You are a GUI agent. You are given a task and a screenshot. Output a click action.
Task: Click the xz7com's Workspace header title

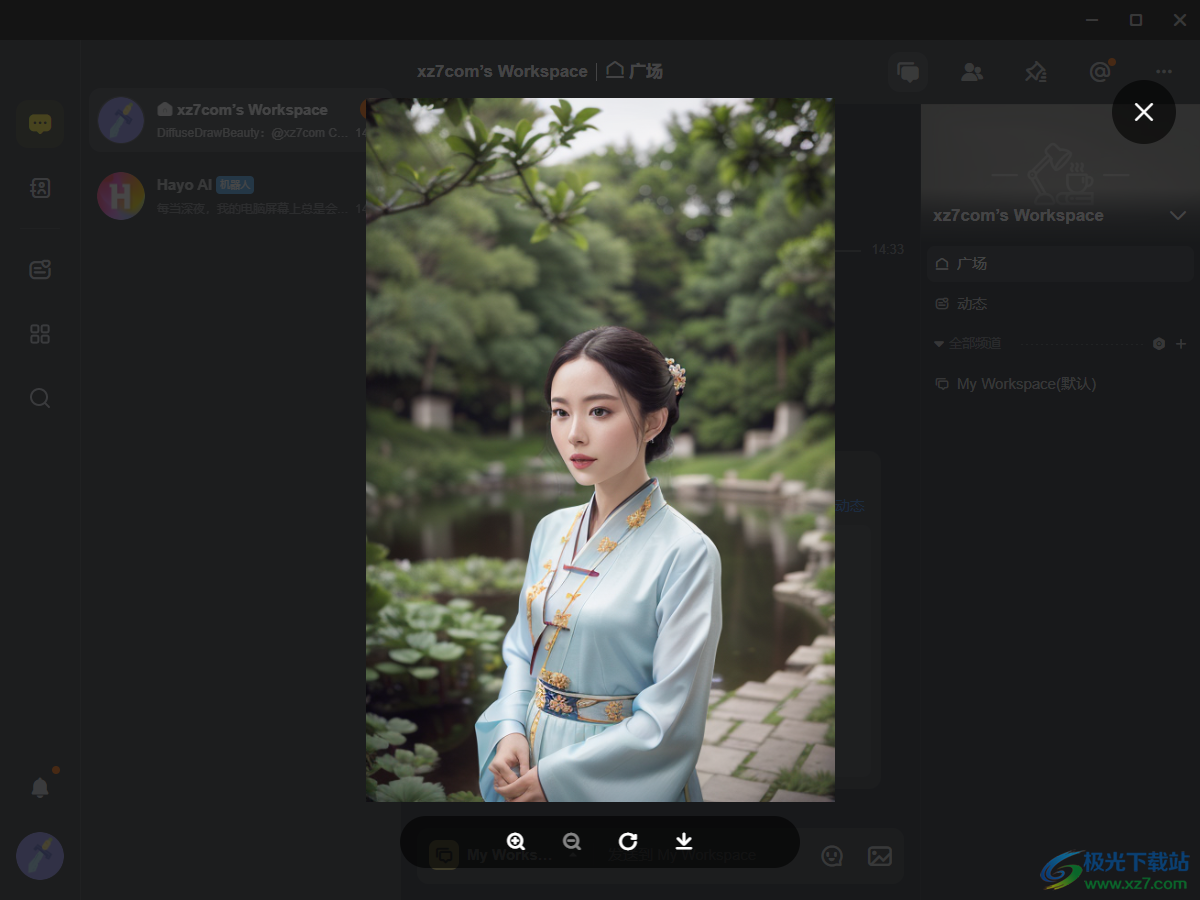(x=502, y=72)
